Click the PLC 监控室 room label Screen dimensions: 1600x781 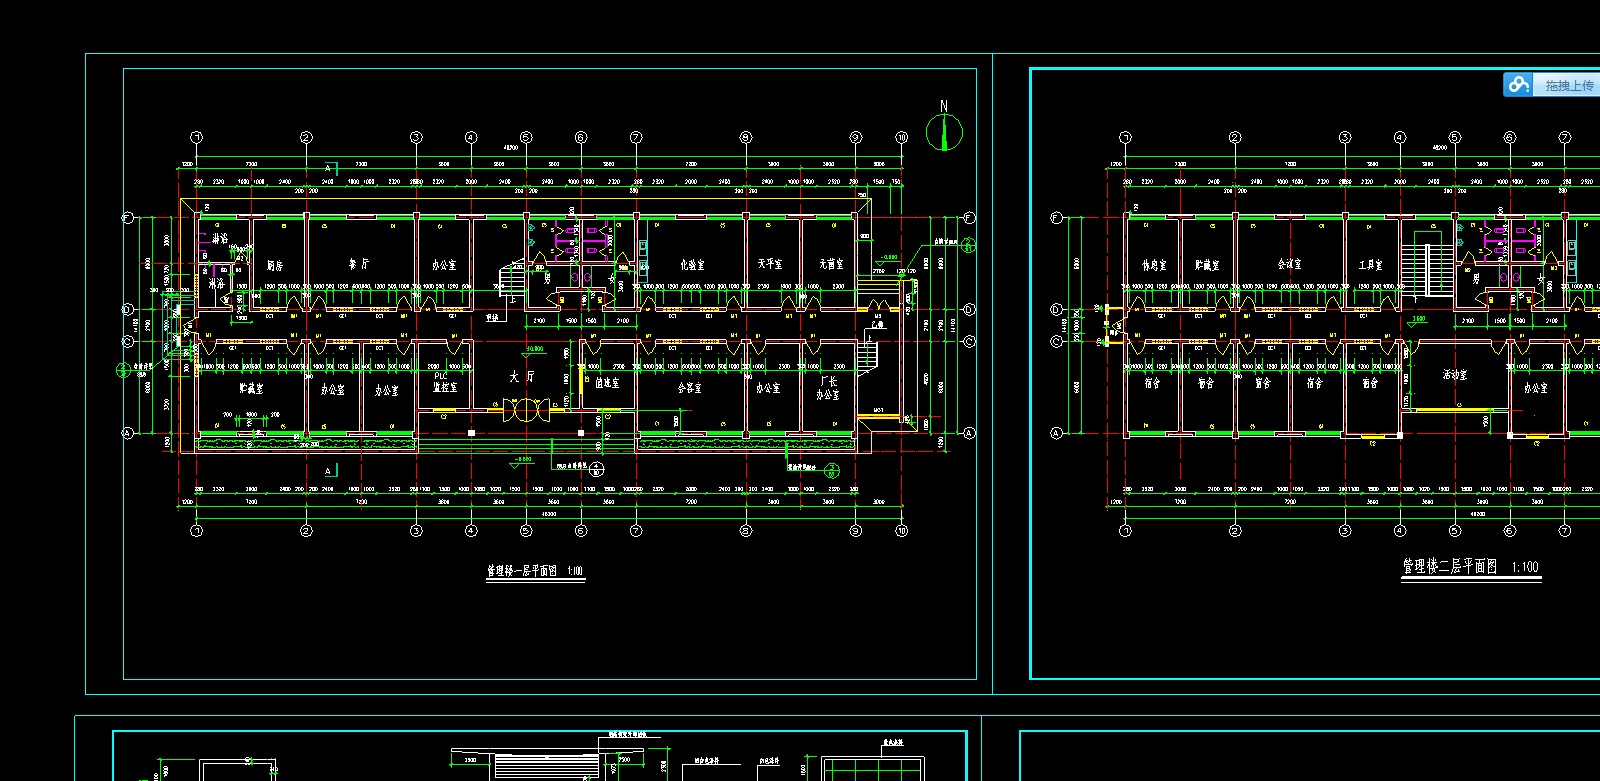point(444,382)
